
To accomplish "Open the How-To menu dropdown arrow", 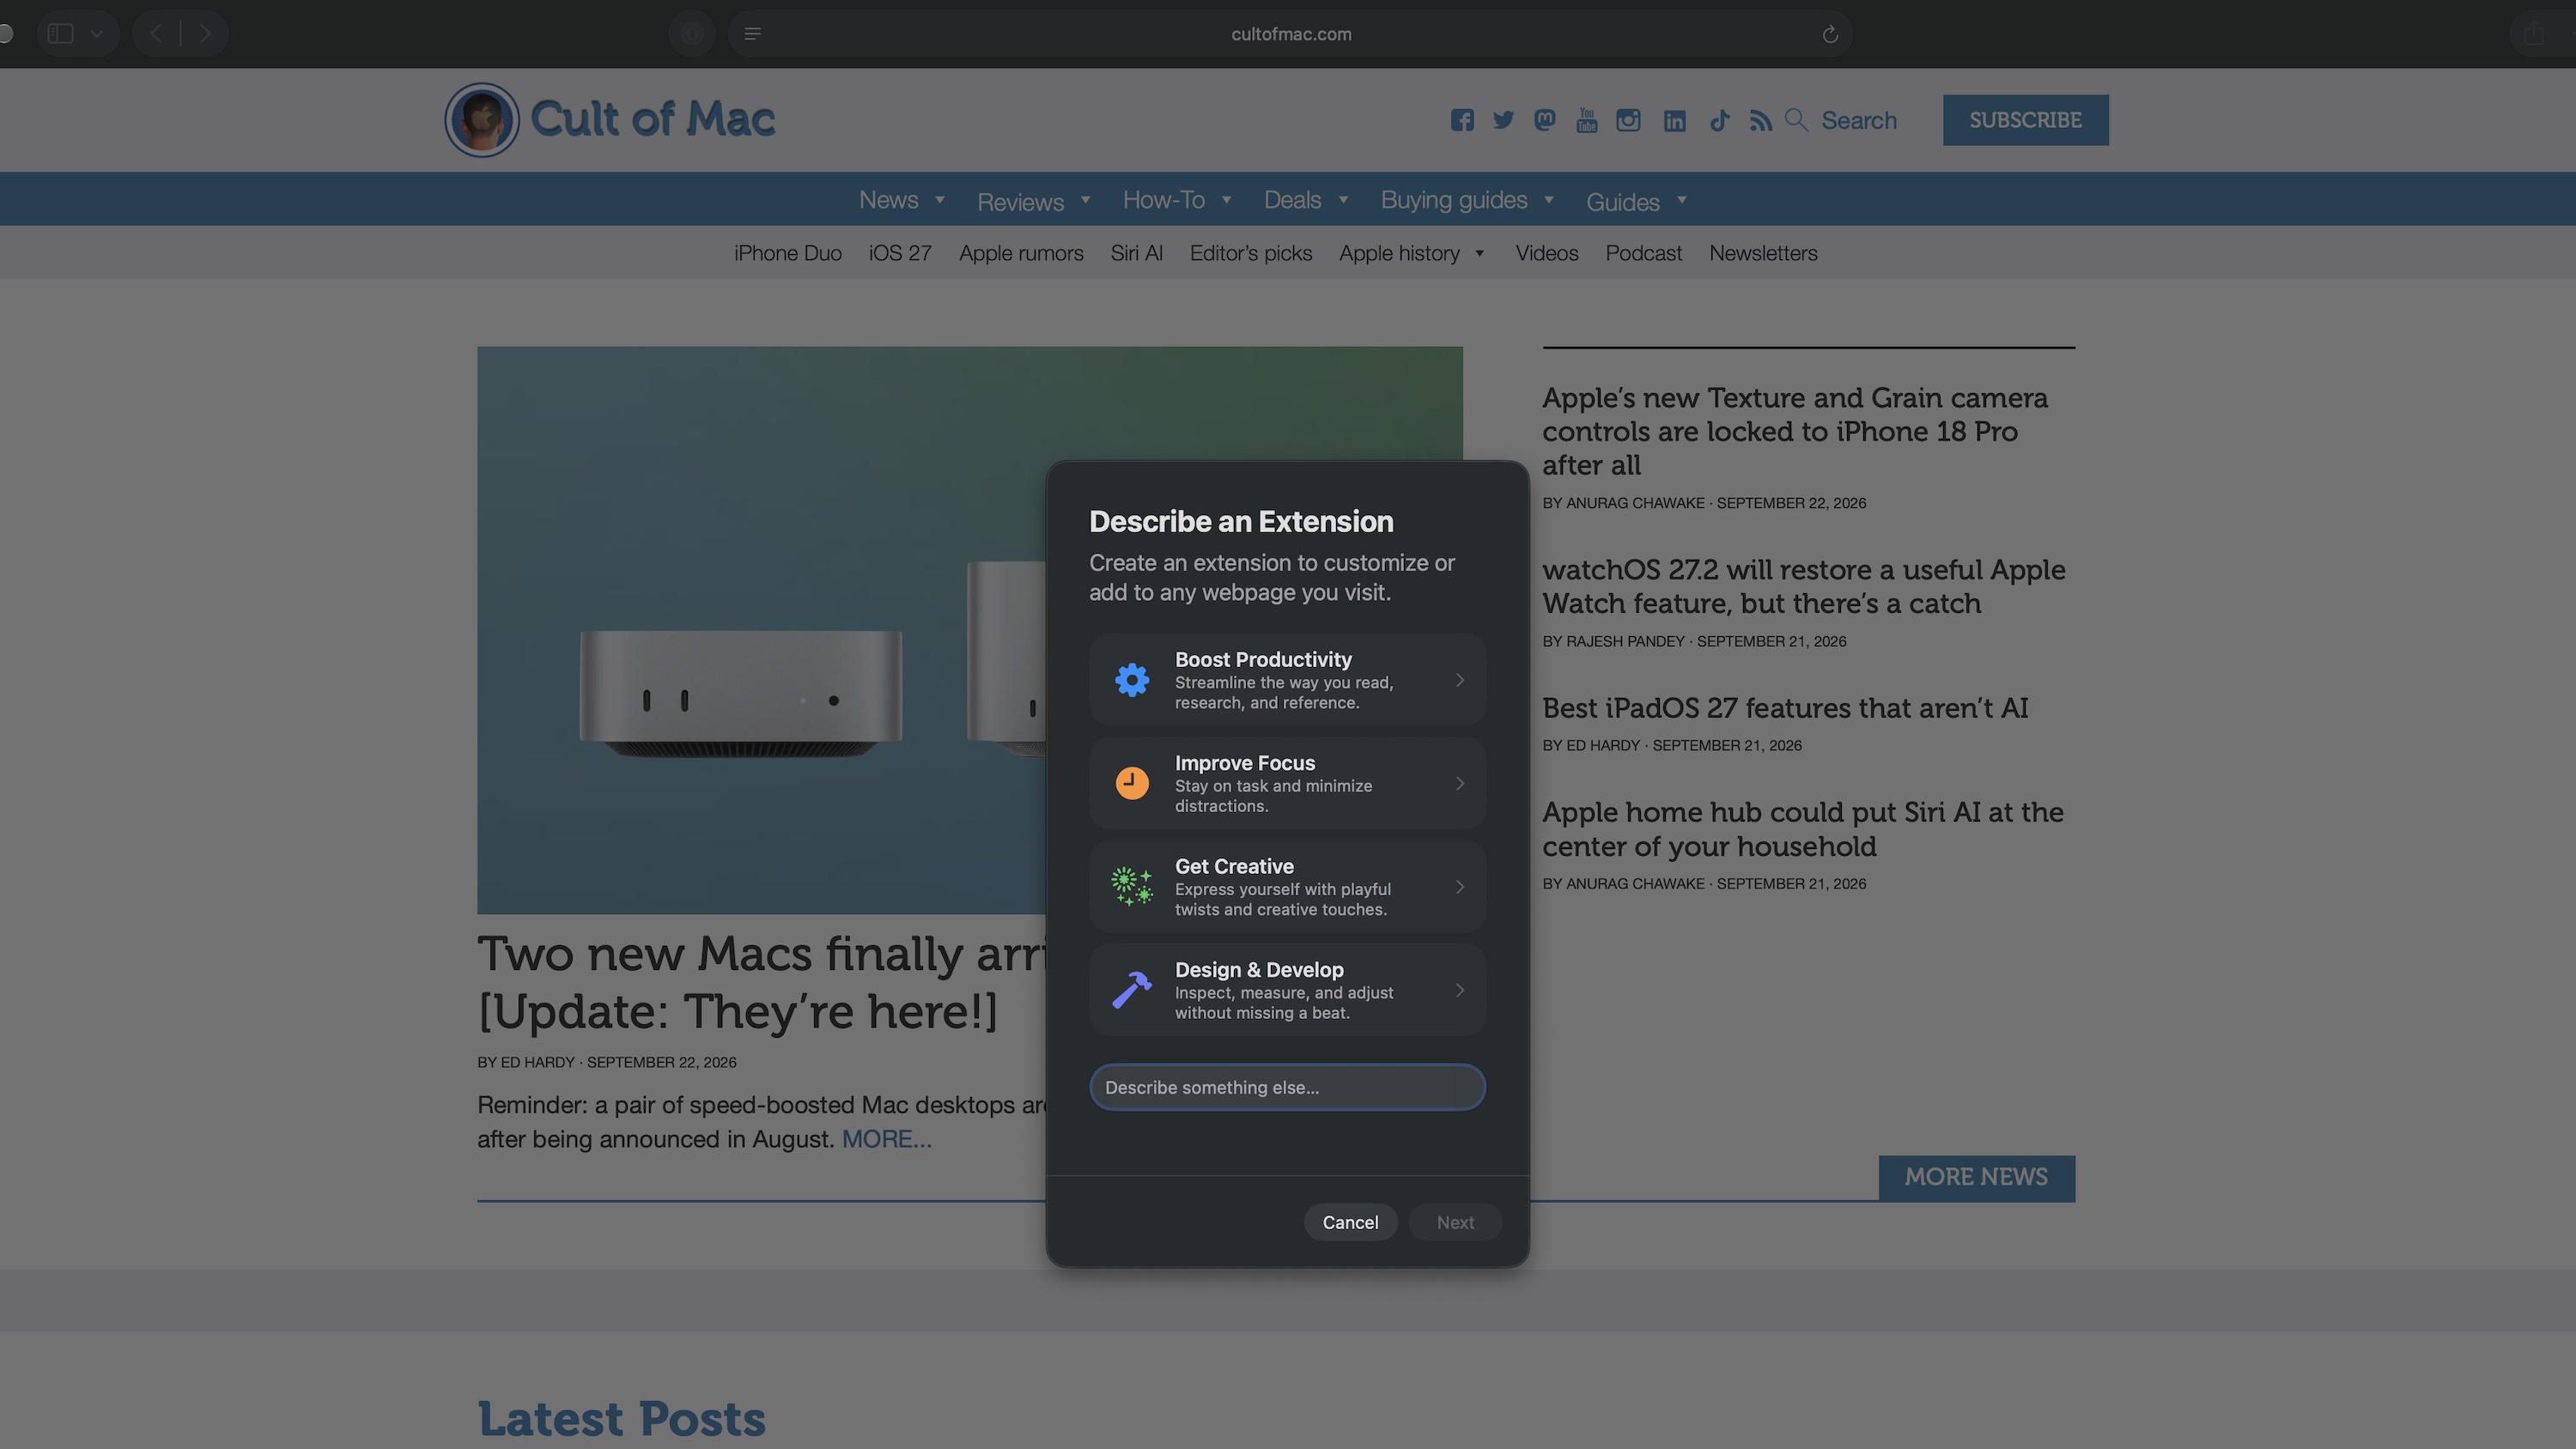I will point(1227,200).
